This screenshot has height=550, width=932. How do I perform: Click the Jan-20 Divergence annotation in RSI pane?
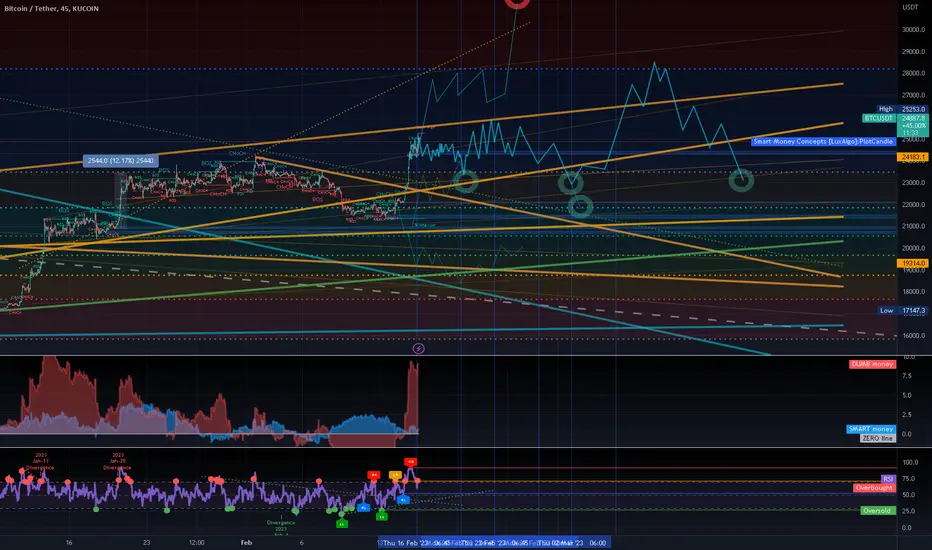(118, 461)
